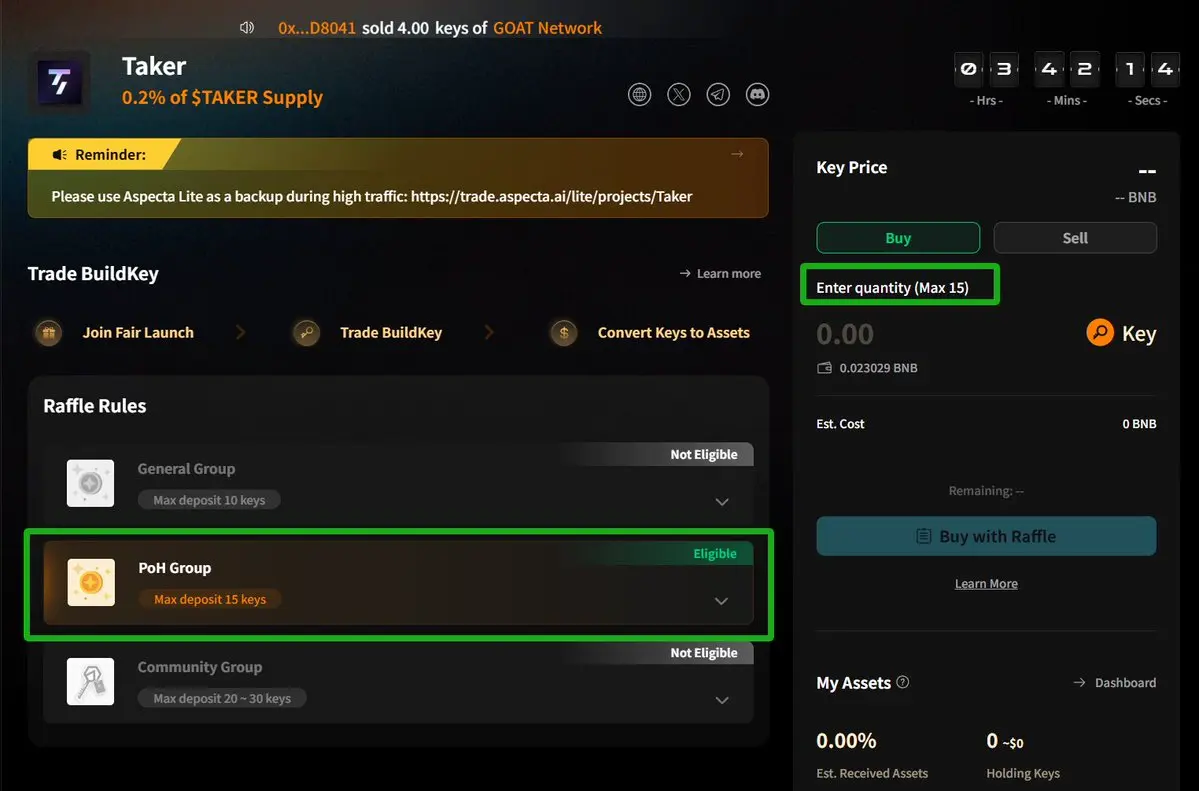Select the Trade BuildKey step
The width and height of the screenshot is (1199, 791).
coord(391,333)
